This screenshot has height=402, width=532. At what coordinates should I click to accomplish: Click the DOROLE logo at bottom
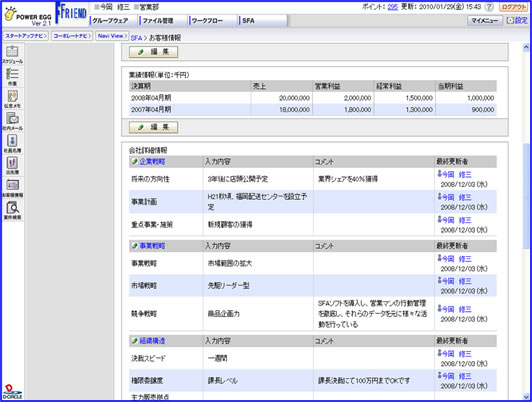tap(13, 392)
